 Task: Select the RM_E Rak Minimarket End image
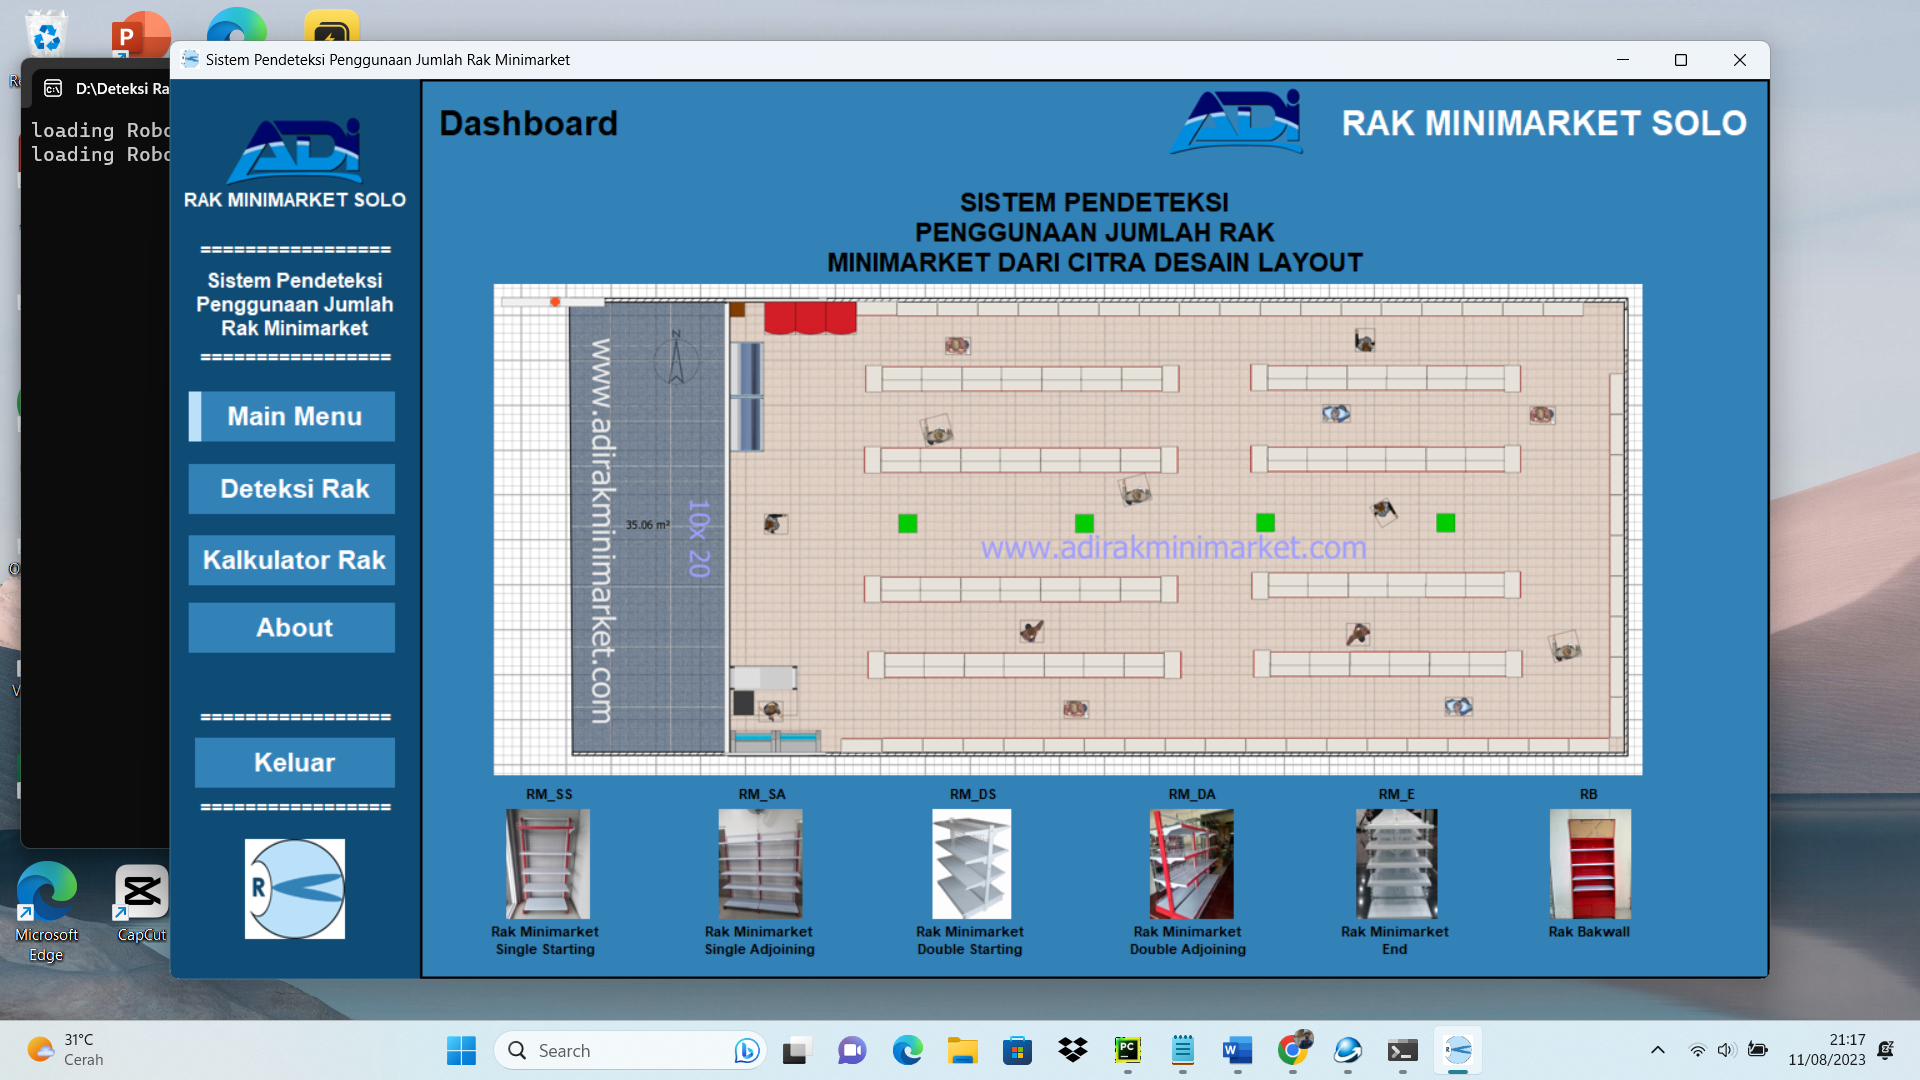click(1396, 864)
